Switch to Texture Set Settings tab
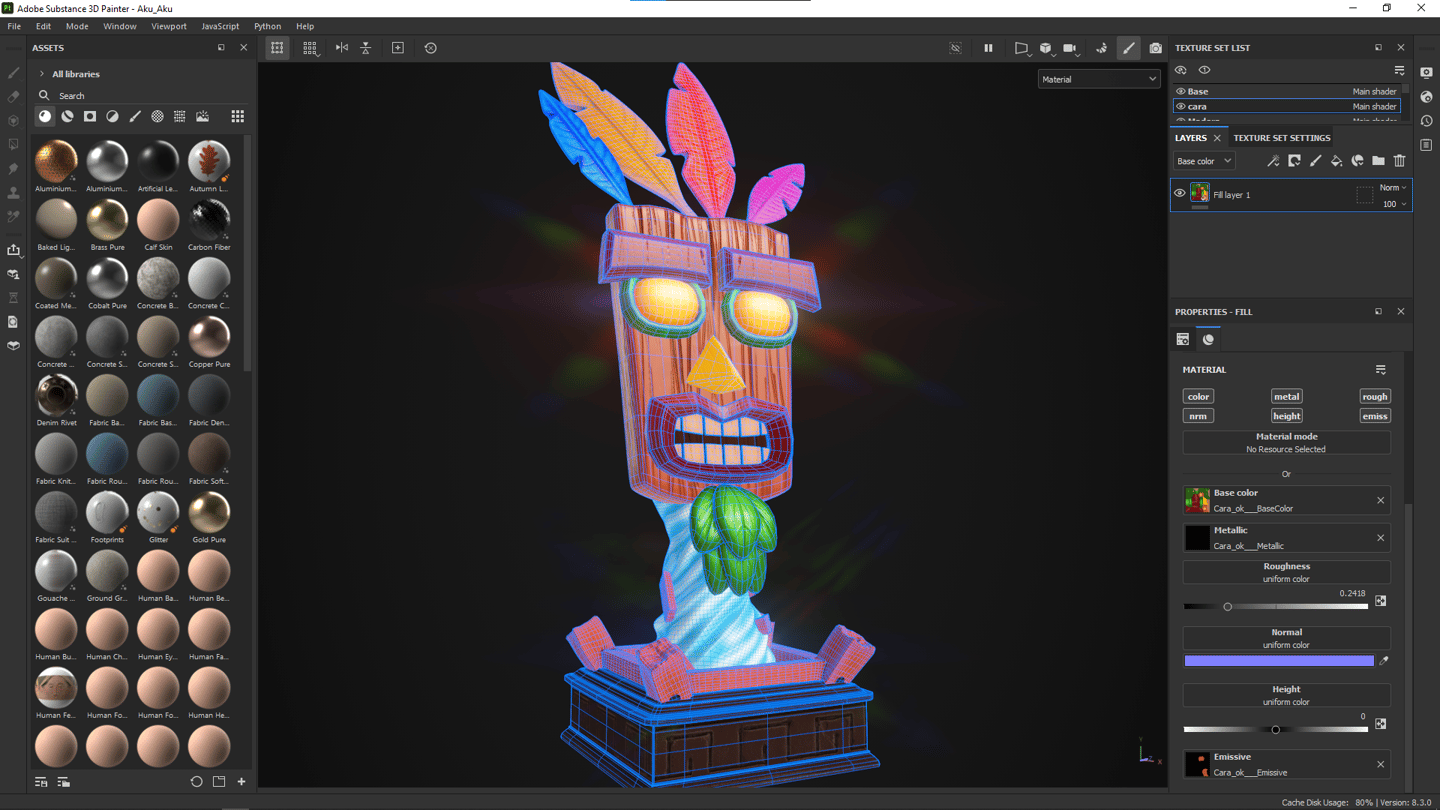The width and height of the screenshot is (1440, 810). pos(1282,138)
